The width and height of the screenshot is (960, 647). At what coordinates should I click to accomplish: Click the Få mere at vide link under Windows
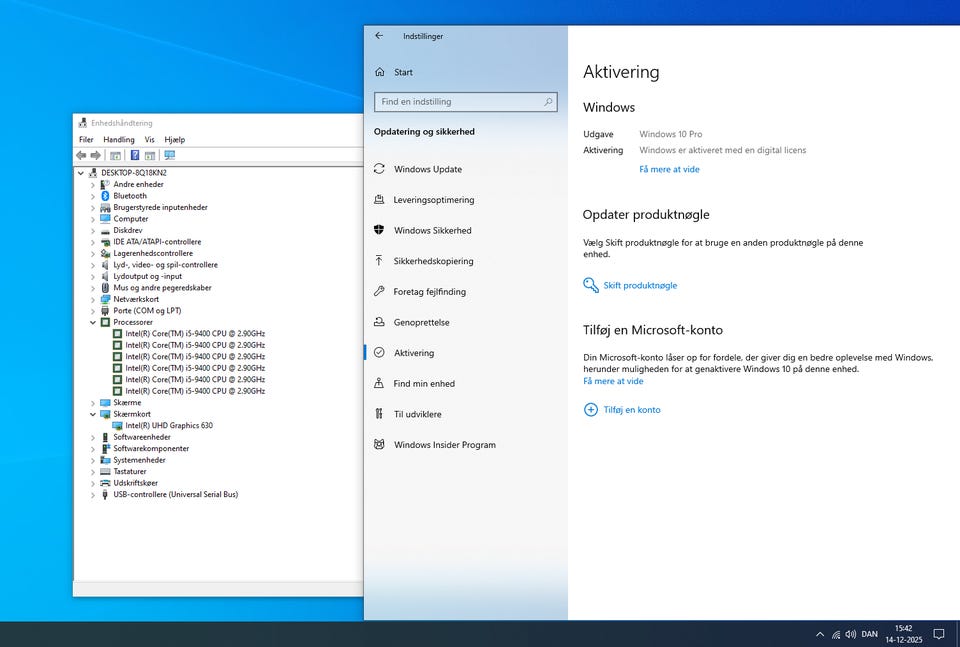coord(669,170)
